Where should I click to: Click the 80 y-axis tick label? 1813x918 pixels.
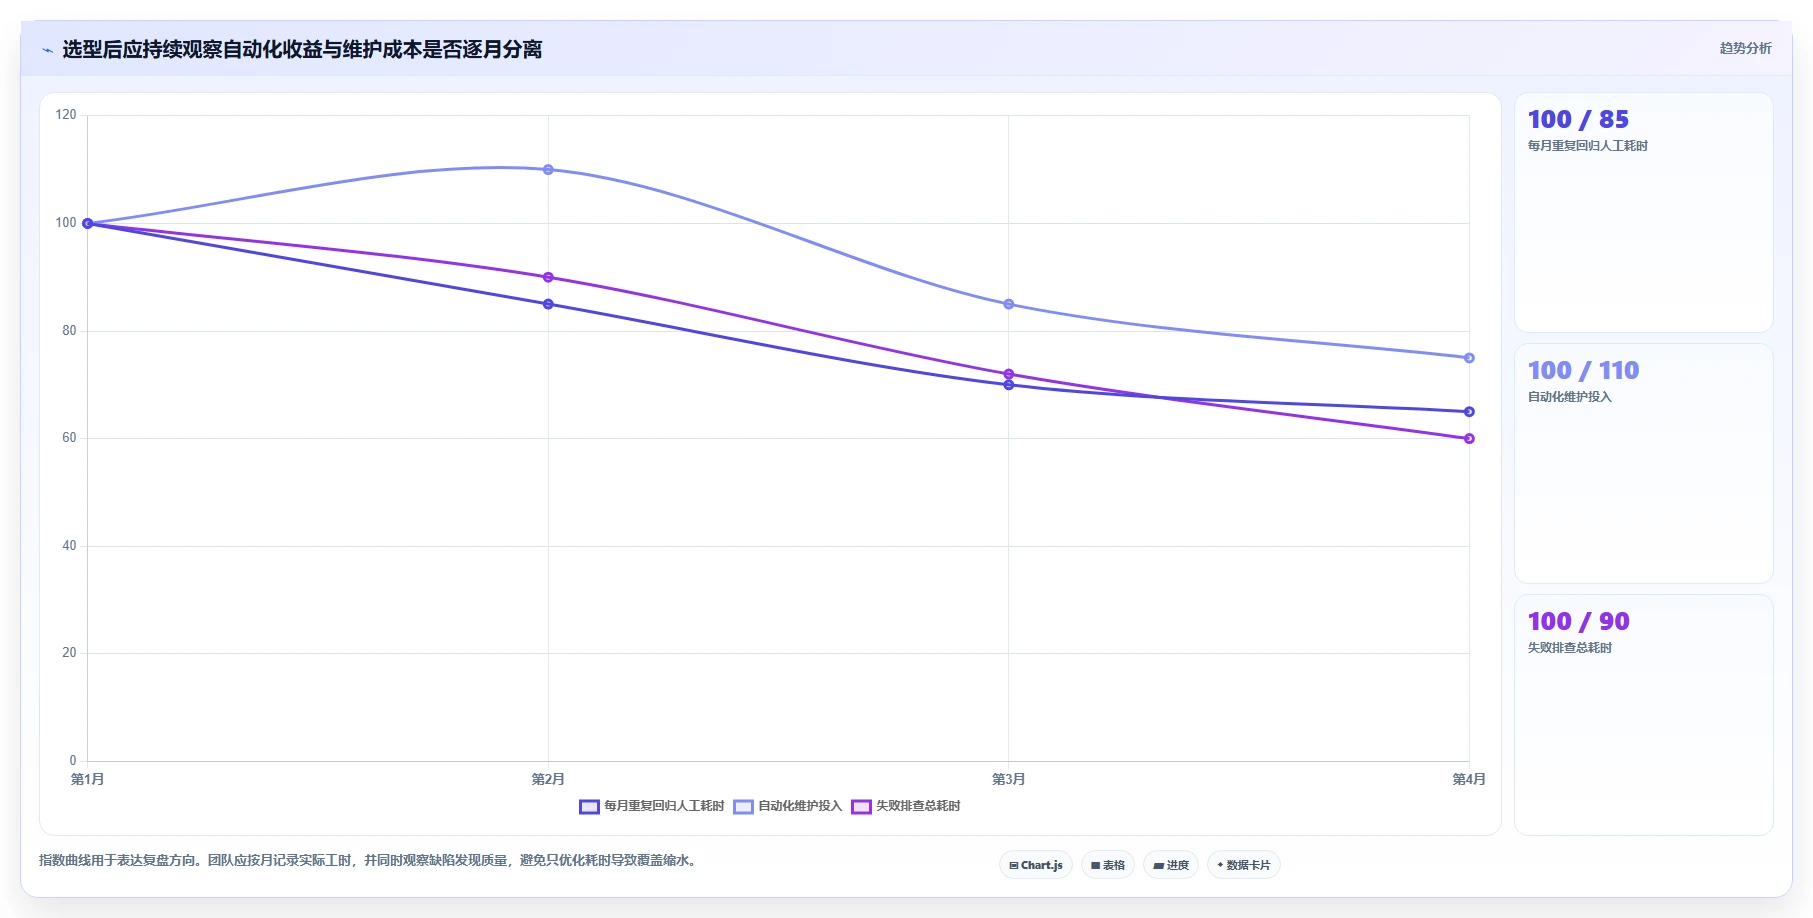69,331
